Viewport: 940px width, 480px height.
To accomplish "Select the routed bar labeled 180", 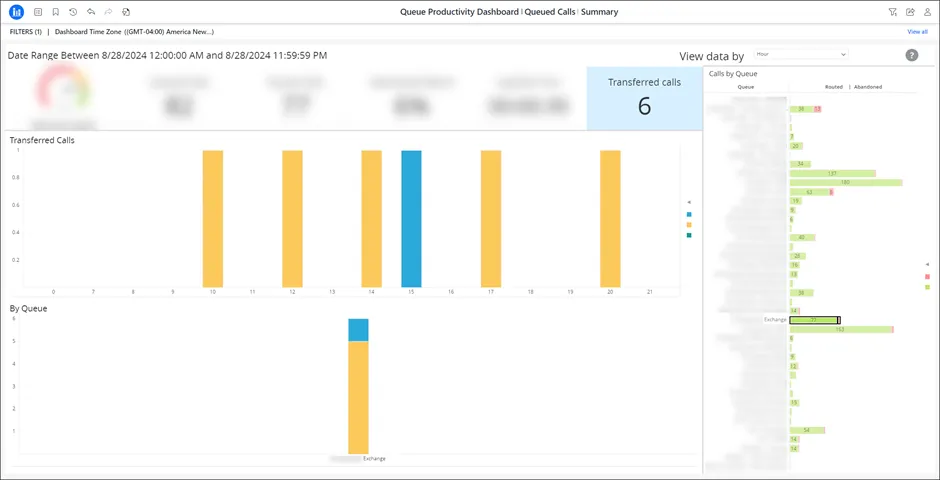I will [846, 183].
